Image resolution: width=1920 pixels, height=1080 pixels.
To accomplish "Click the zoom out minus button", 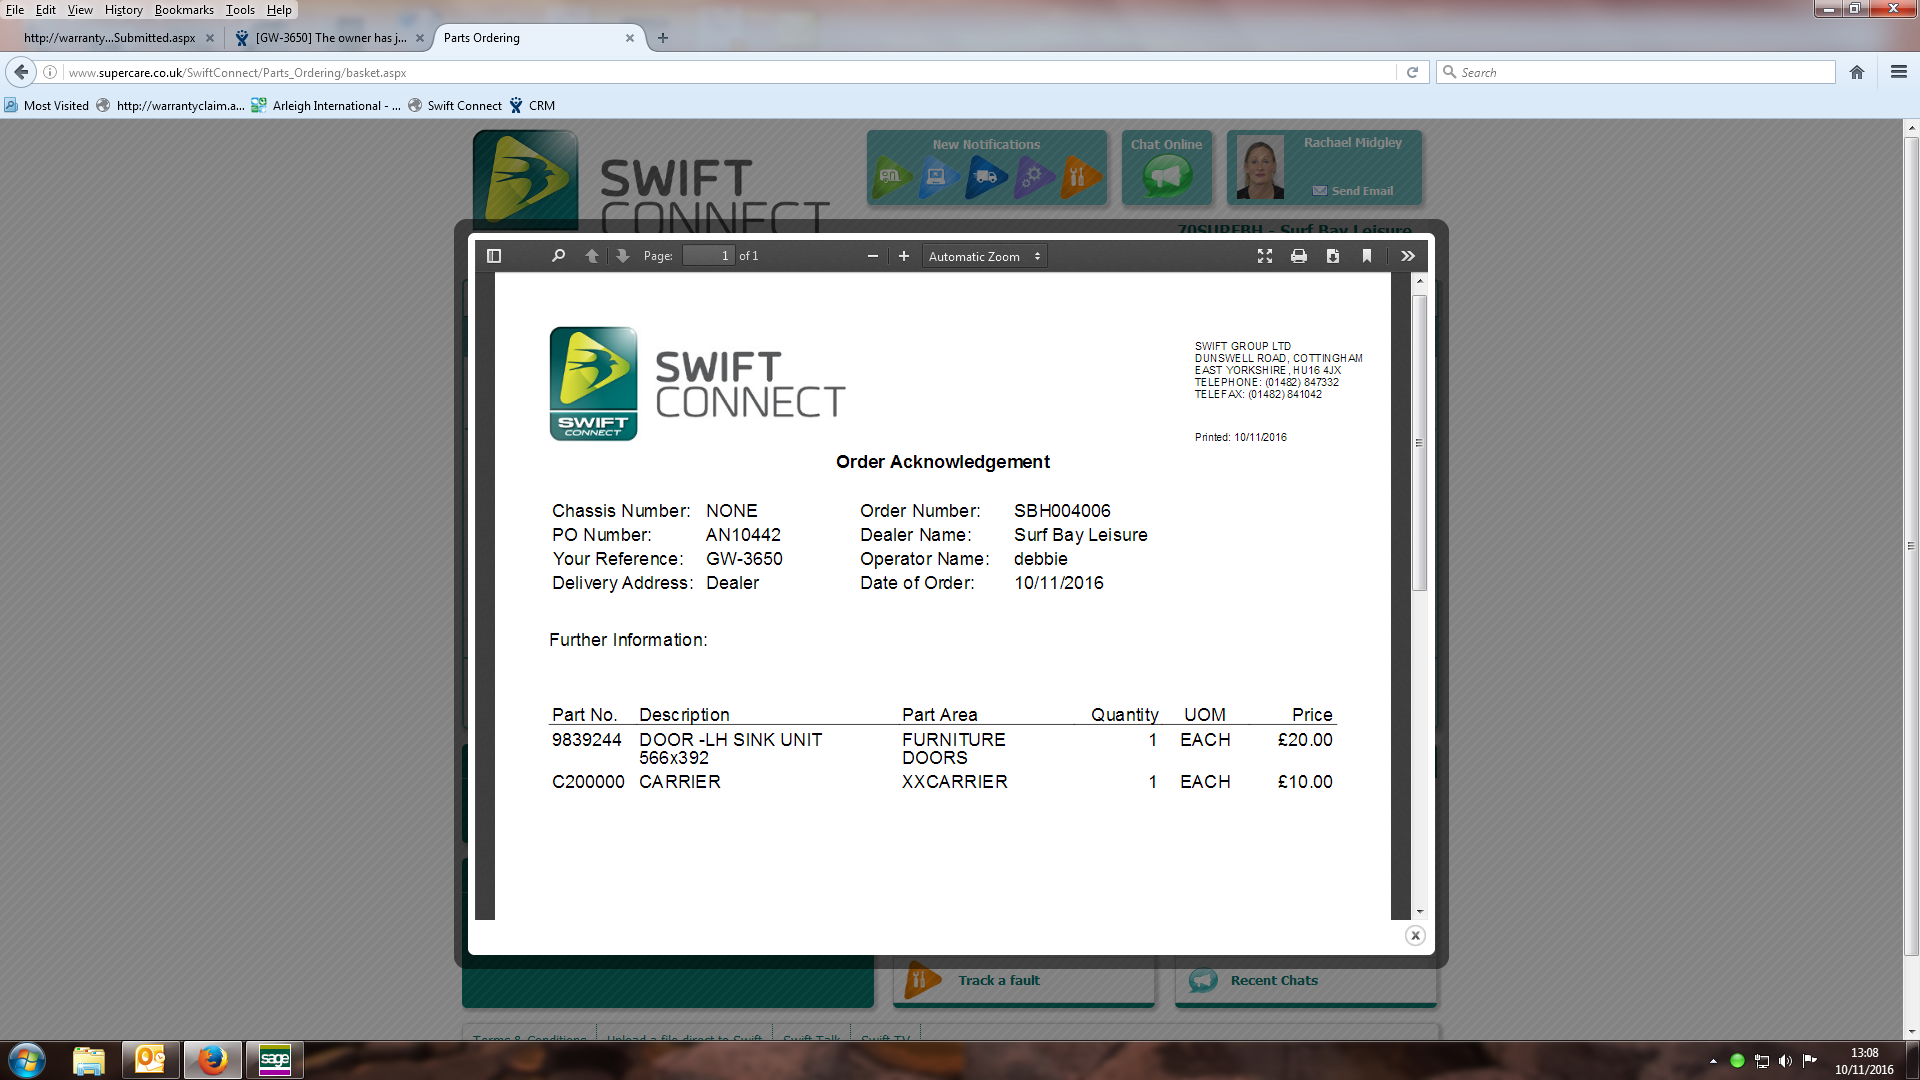I will 873,256.
